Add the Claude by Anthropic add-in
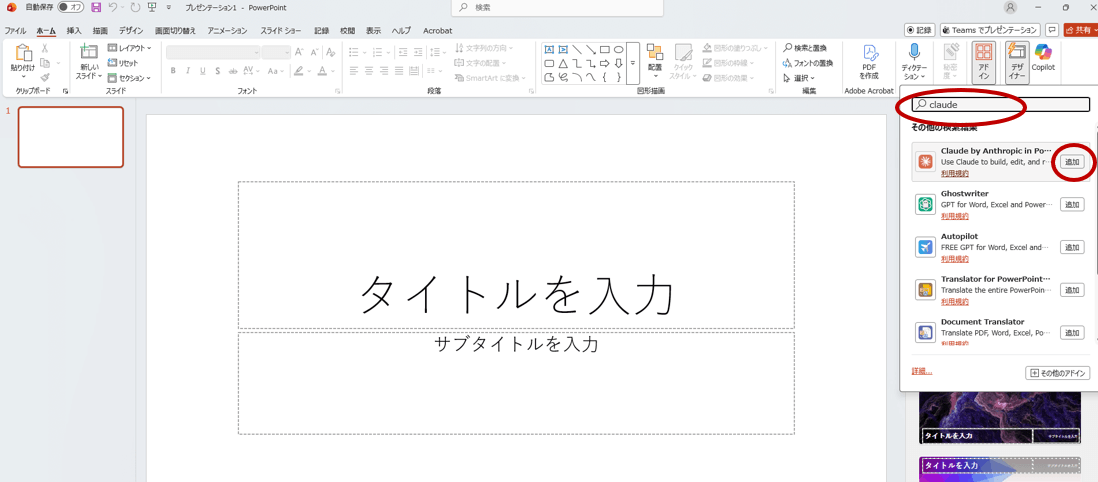The height and width of the screenshot is (482, 1098). pyautogui.click(x=1072, y=162)
